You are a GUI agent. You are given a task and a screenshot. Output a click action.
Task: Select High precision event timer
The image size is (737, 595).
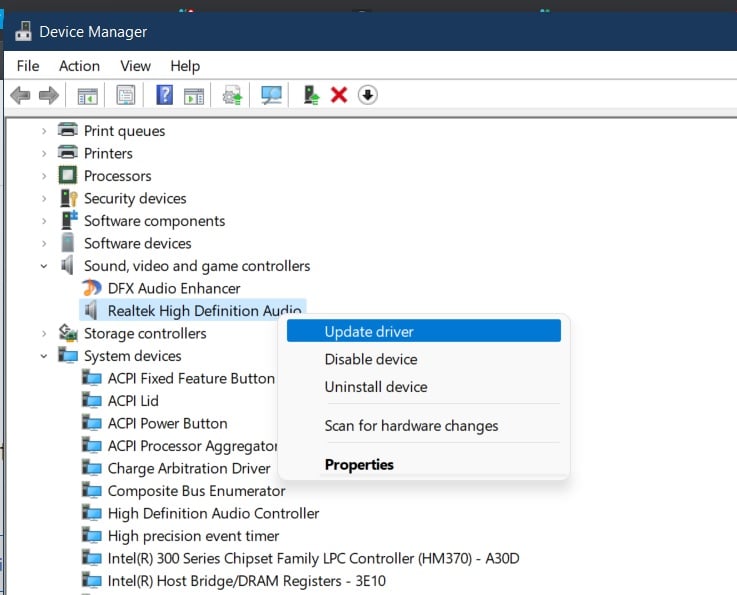193,536
